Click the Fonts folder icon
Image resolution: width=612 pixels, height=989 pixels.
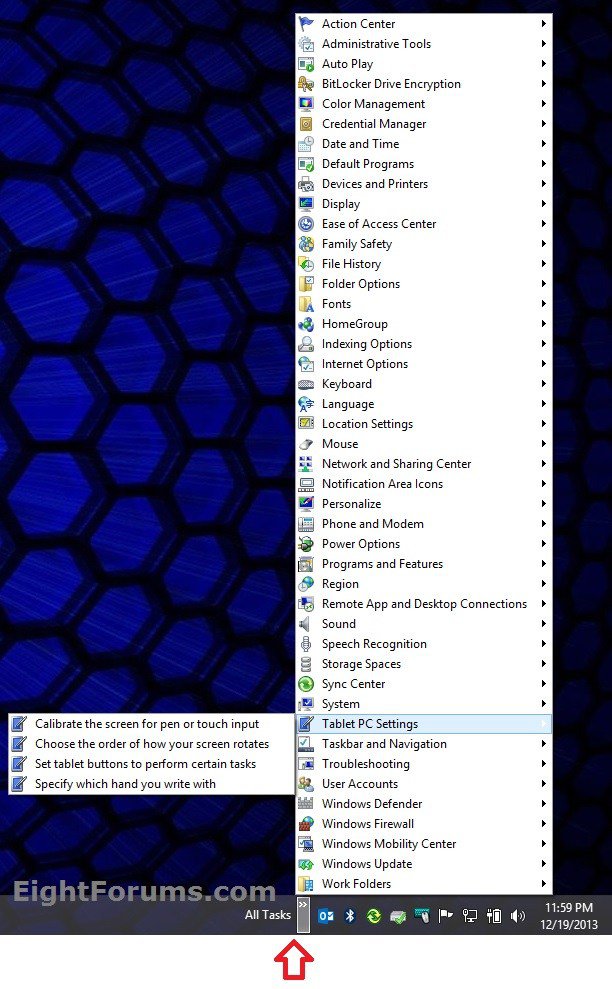click(x=306, y=304)
